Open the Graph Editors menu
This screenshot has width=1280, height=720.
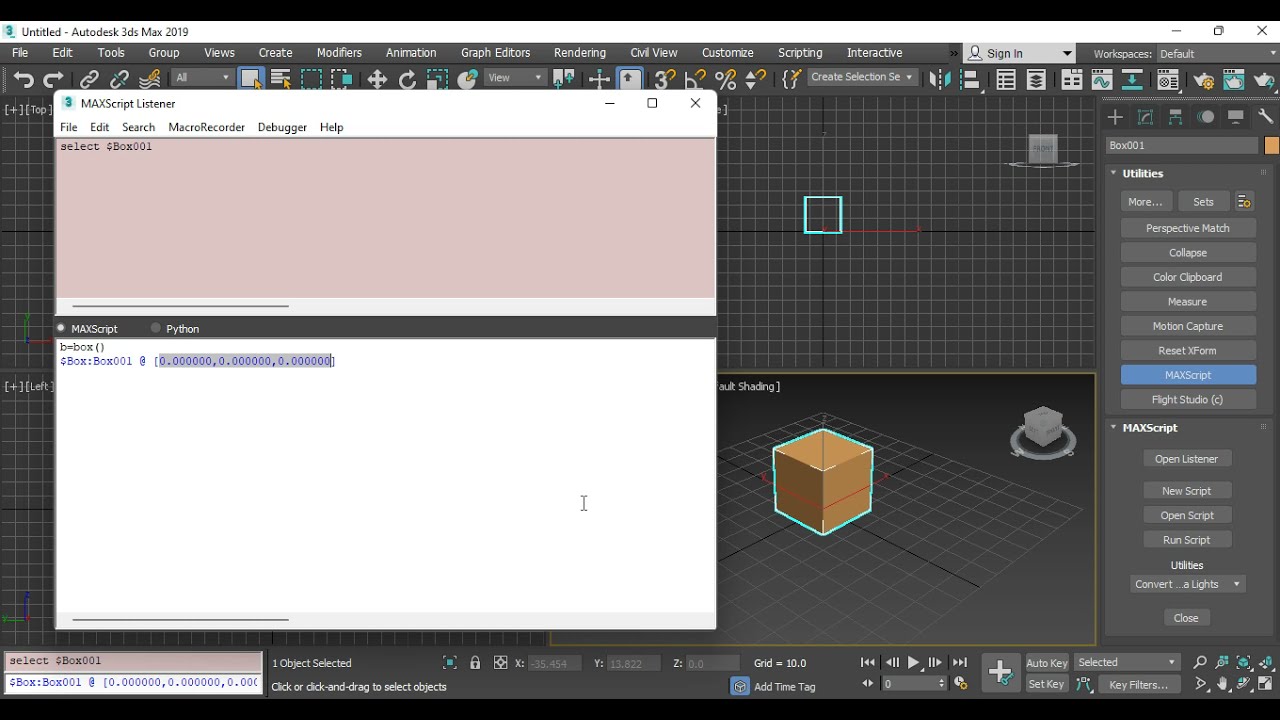(495, 53)
